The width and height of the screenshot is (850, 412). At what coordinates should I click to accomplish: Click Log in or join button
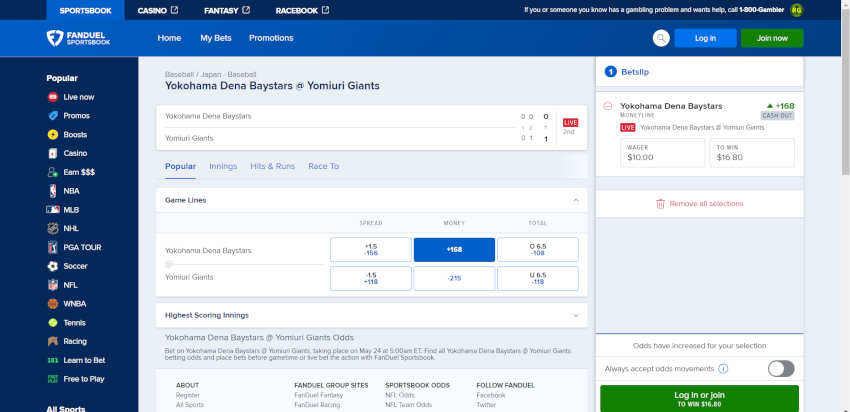(x=699, y=398)
